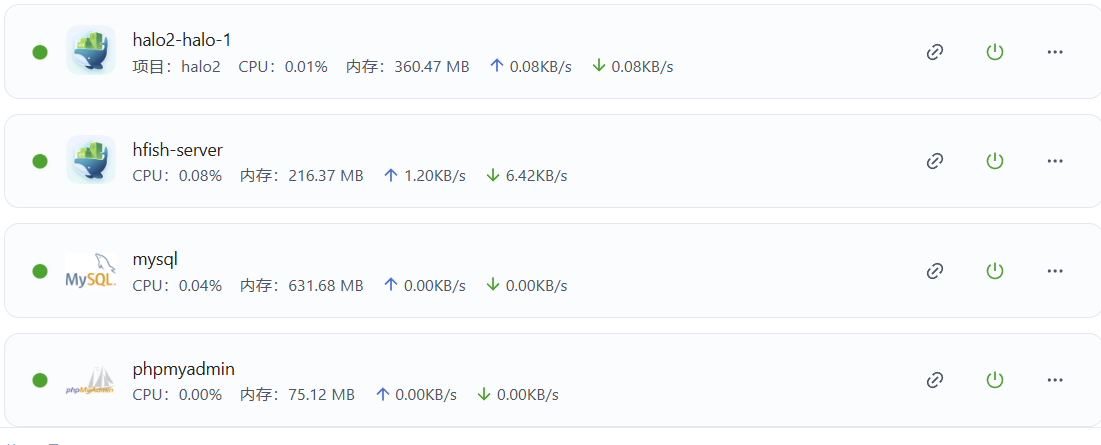Click the link icon for hfish-server
Viewport: 1101px width, 445px height.
click(935, 161)
